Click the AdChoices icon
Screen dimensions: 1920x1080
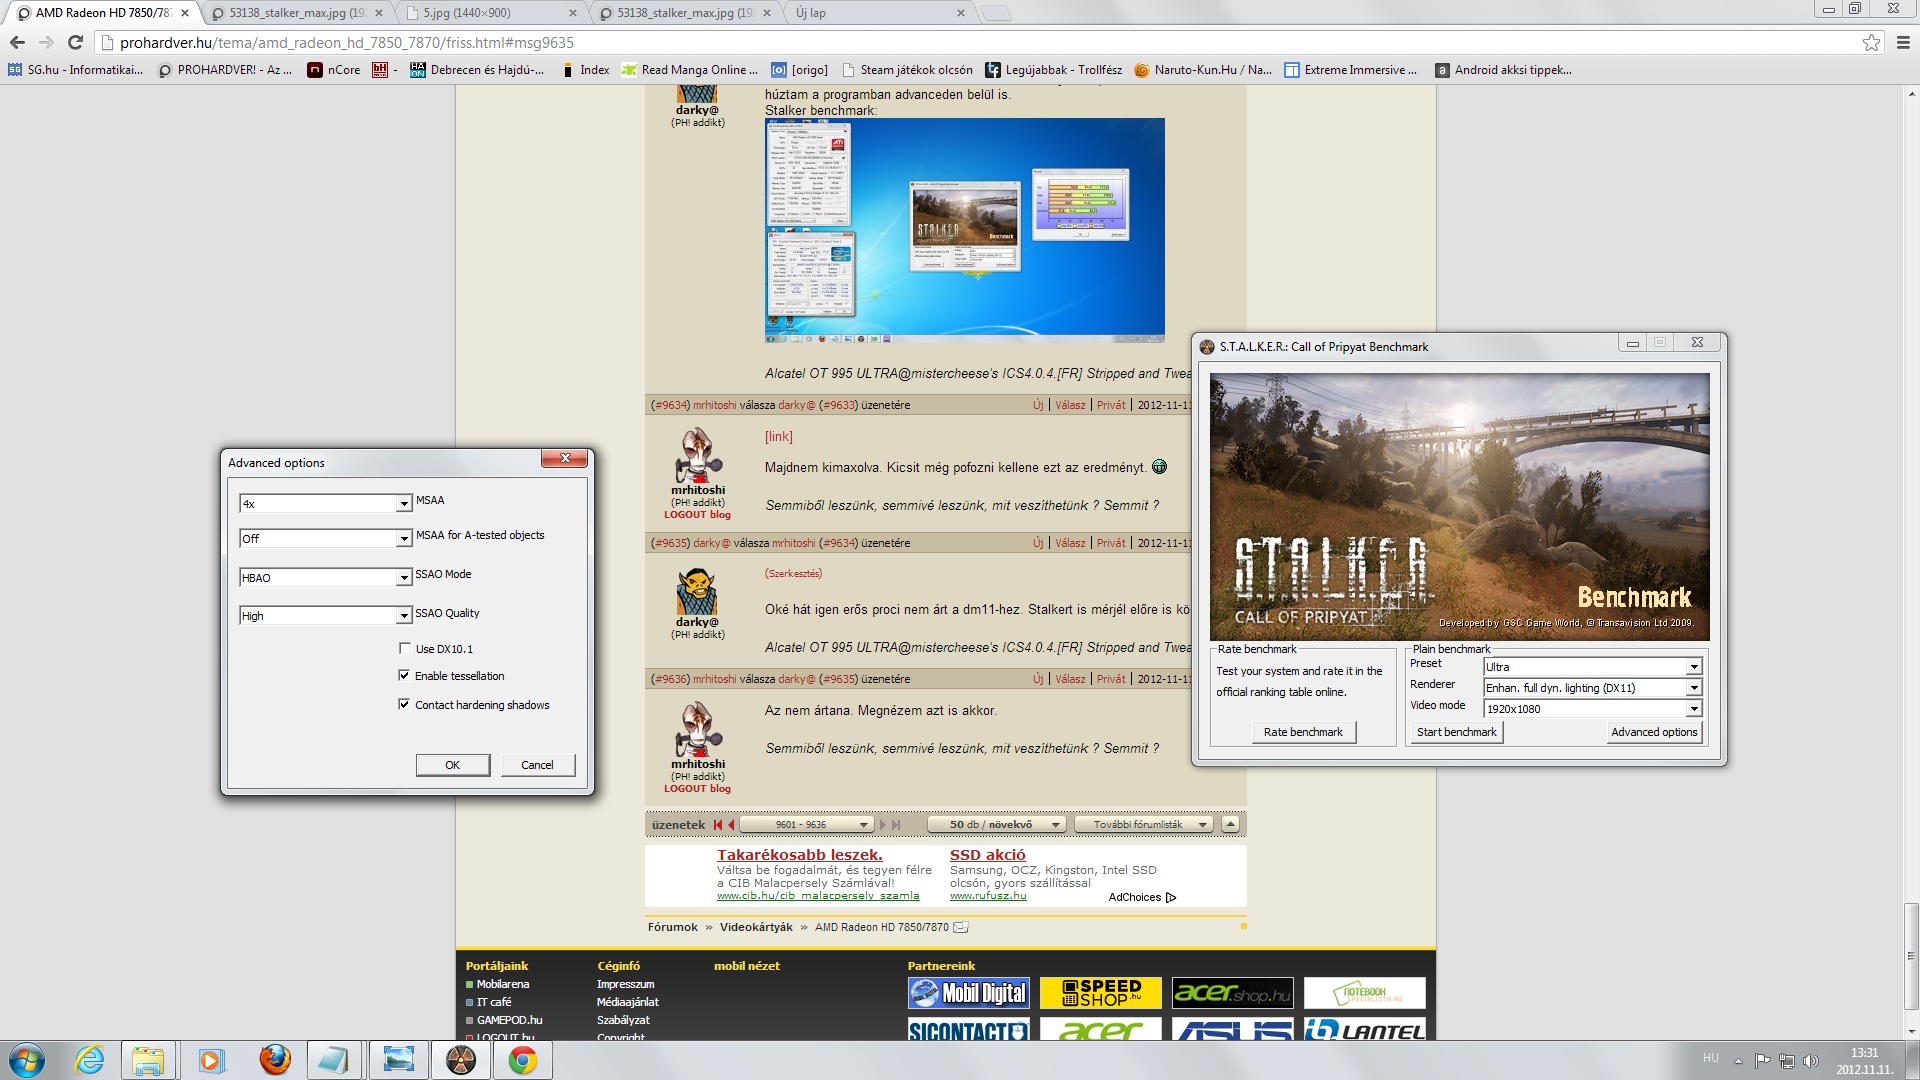(1171, 897)
